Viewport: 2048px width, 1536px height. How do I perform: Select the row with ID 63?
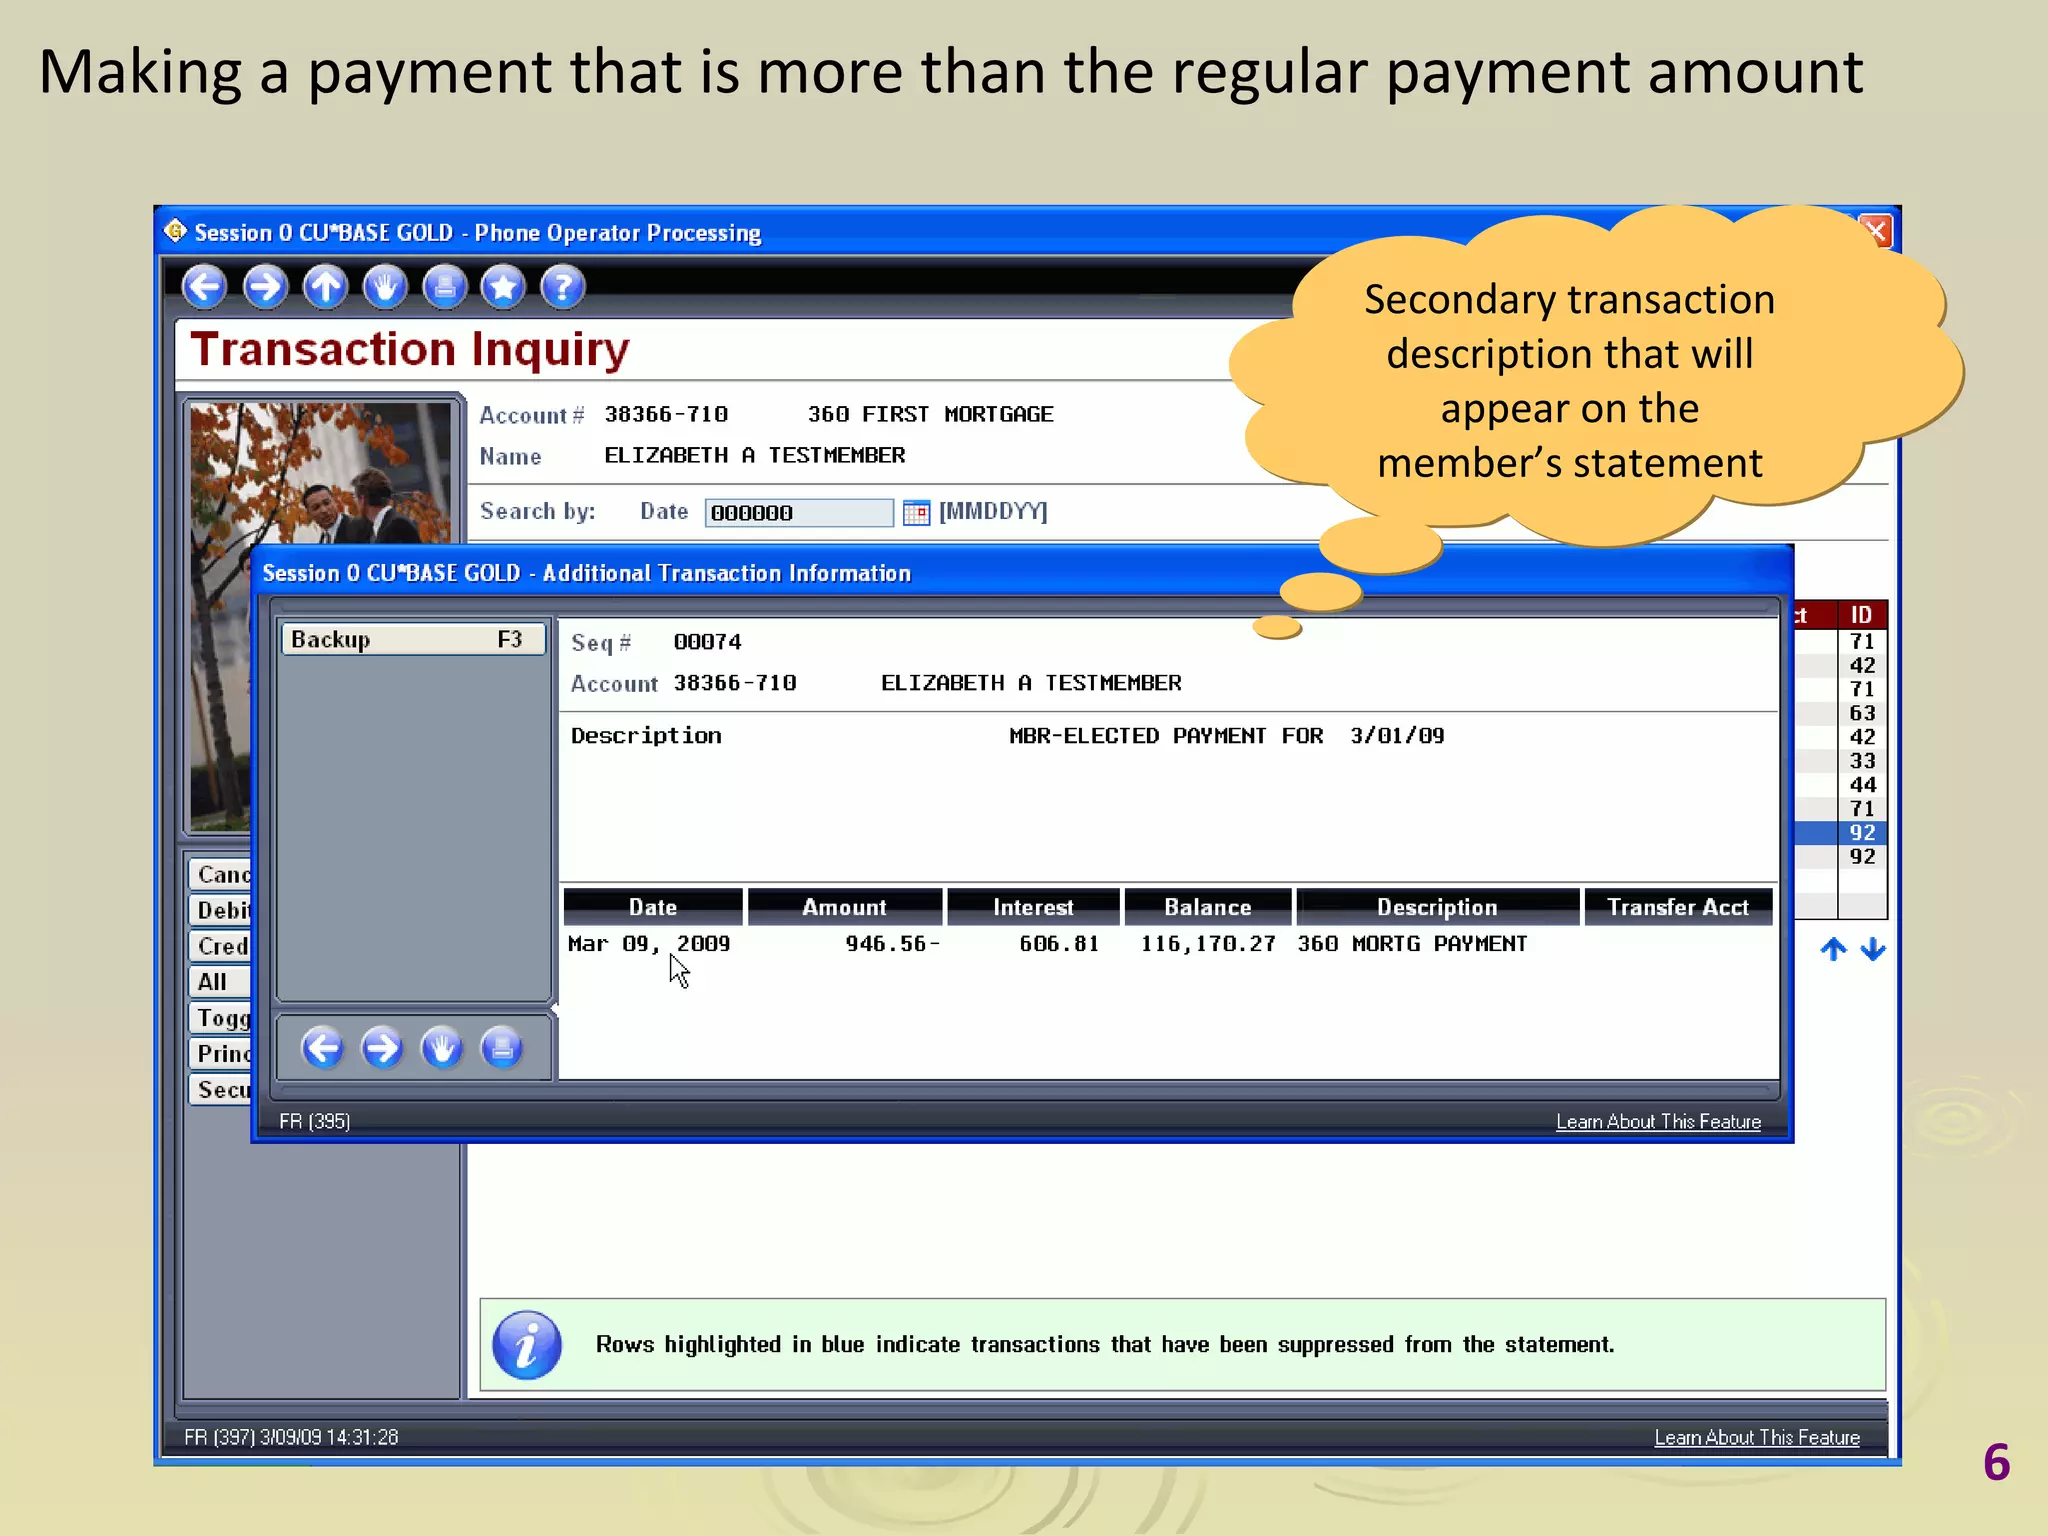pyautogui.click(x=1841, y=713)
